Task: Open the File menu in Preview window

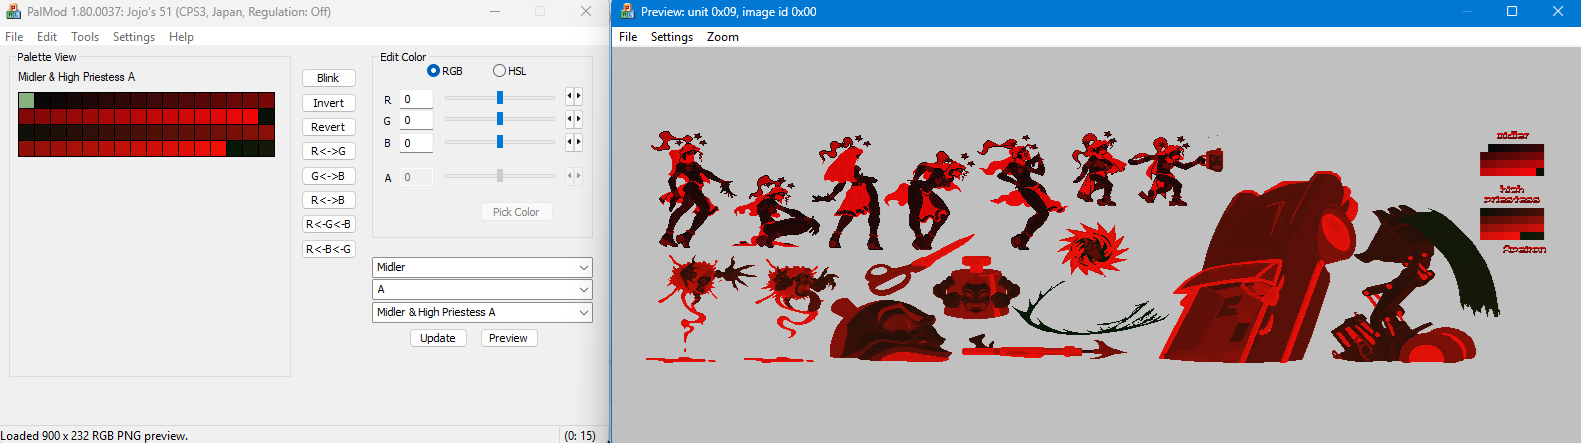Action: pos(628,37)
